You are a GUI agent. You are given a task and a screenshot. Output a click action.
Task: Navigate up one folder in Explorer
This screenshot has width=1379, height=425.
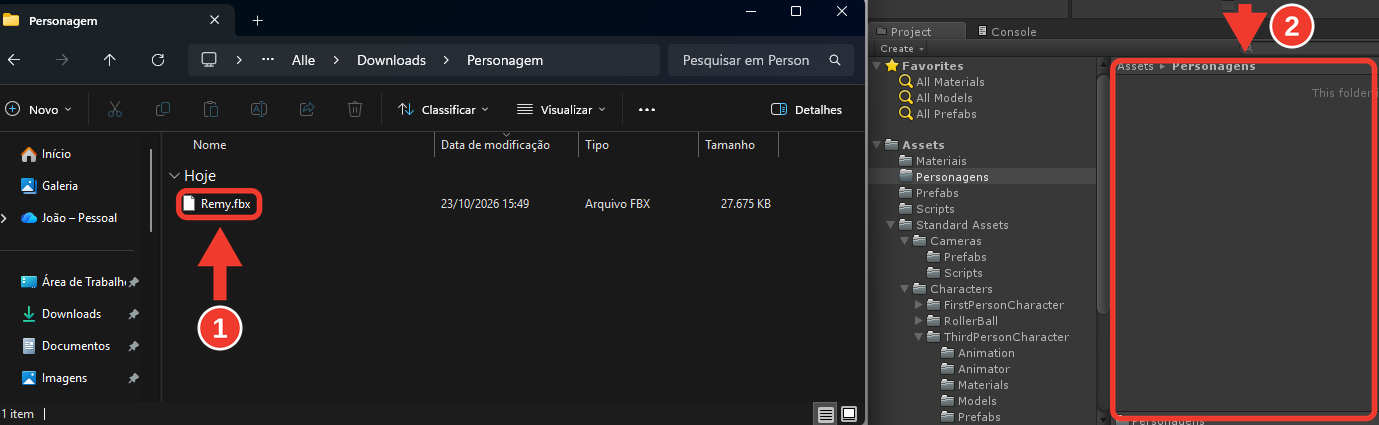pos(110,60)
